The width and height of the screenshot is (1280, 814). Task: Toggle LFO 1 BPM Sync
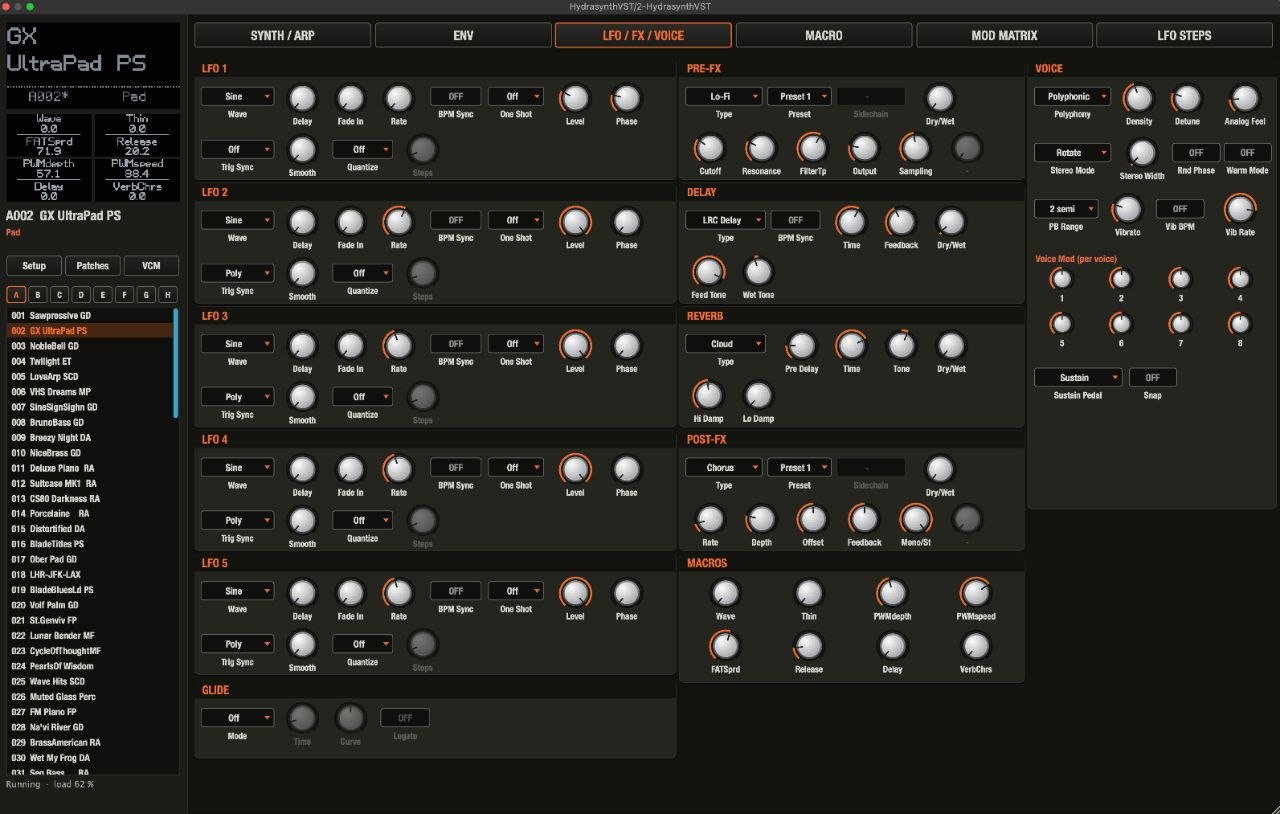[456, 97]
